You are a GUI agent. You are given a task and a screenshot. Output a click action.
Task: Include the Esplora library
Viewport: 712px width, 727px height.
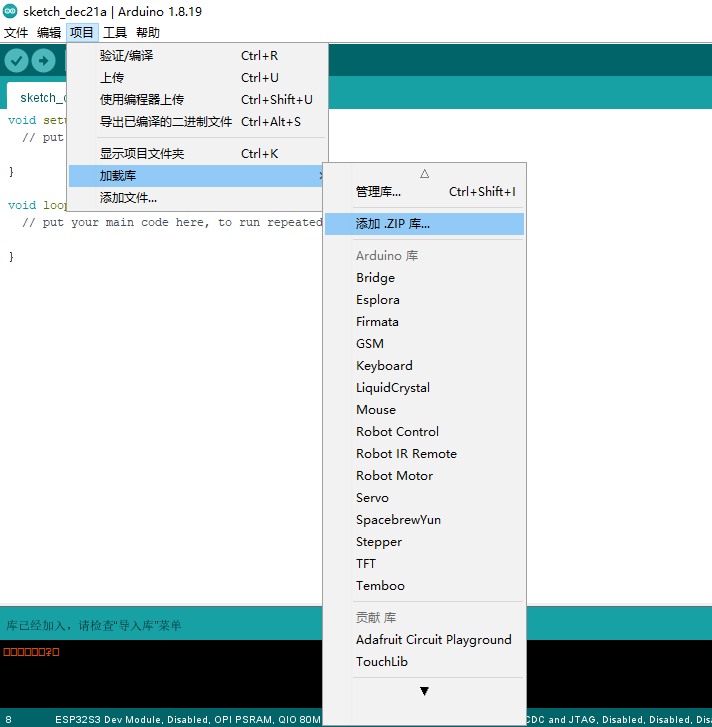(424, 300)
